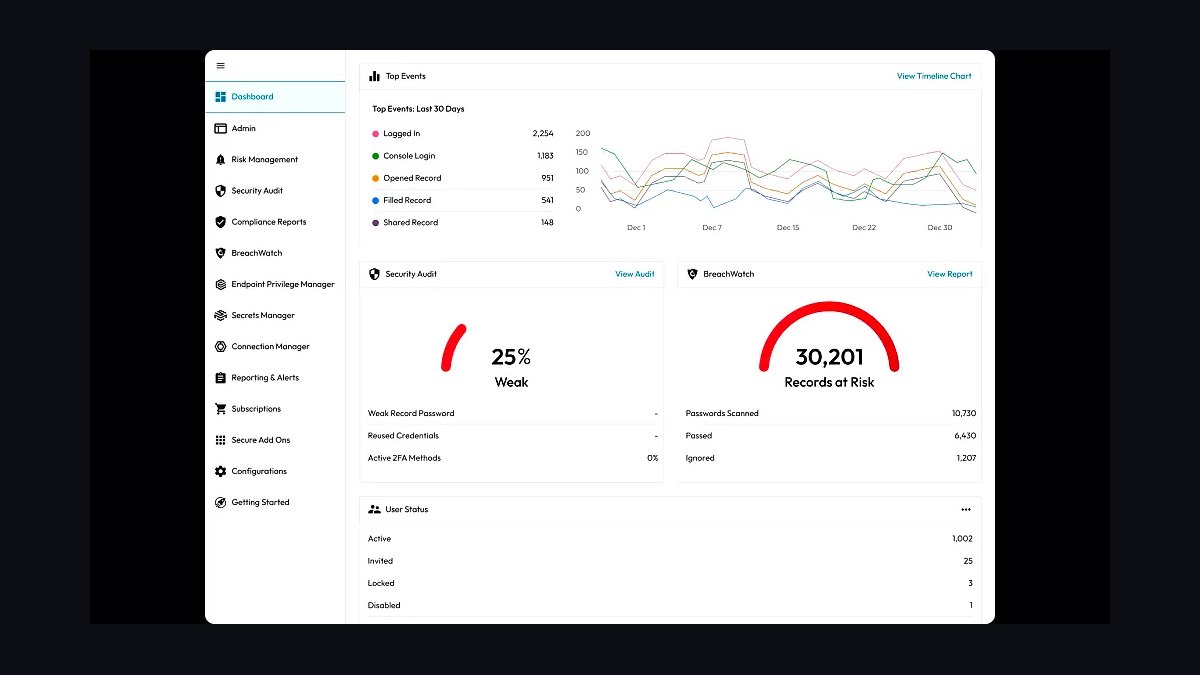Click the Active 2FA Methods row
Viewport: 1200px width, 675px height.
coord(513,458)
